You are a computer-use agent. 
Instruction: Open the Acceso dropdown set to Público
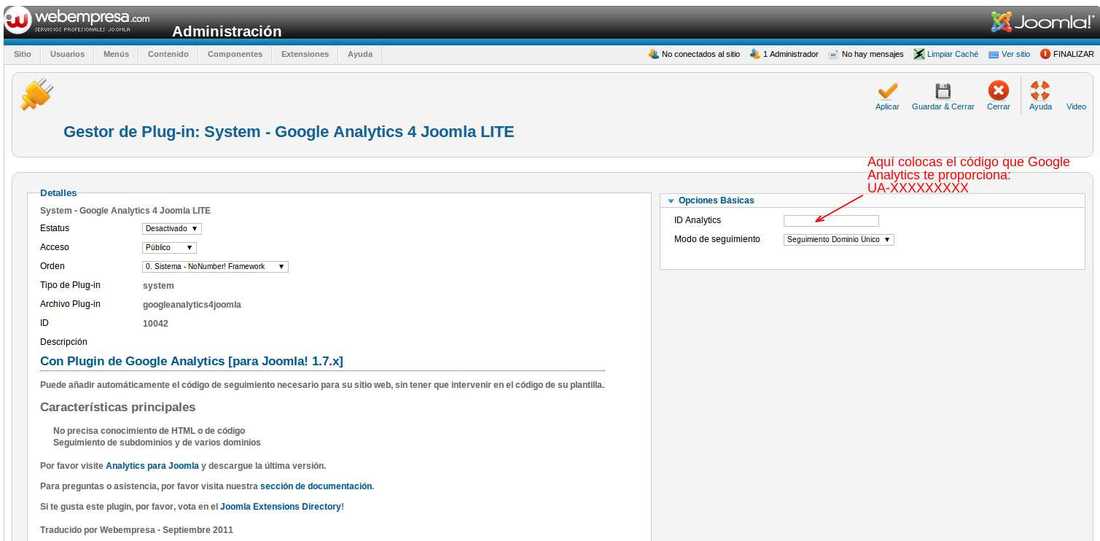click(169, 248)
